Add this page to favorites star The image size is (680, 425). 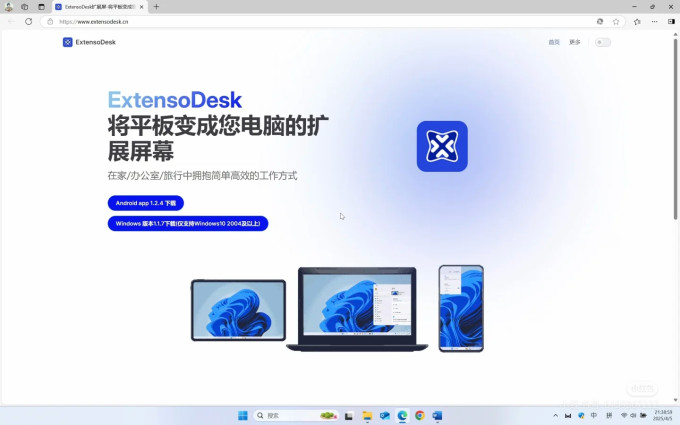click(616, 21)
